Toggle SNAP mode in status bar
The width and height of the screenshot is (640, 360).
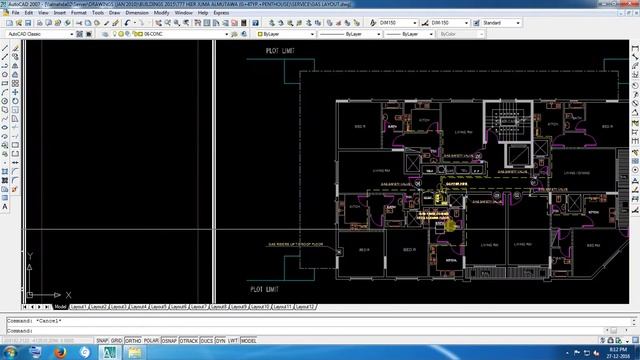(102, 340)
